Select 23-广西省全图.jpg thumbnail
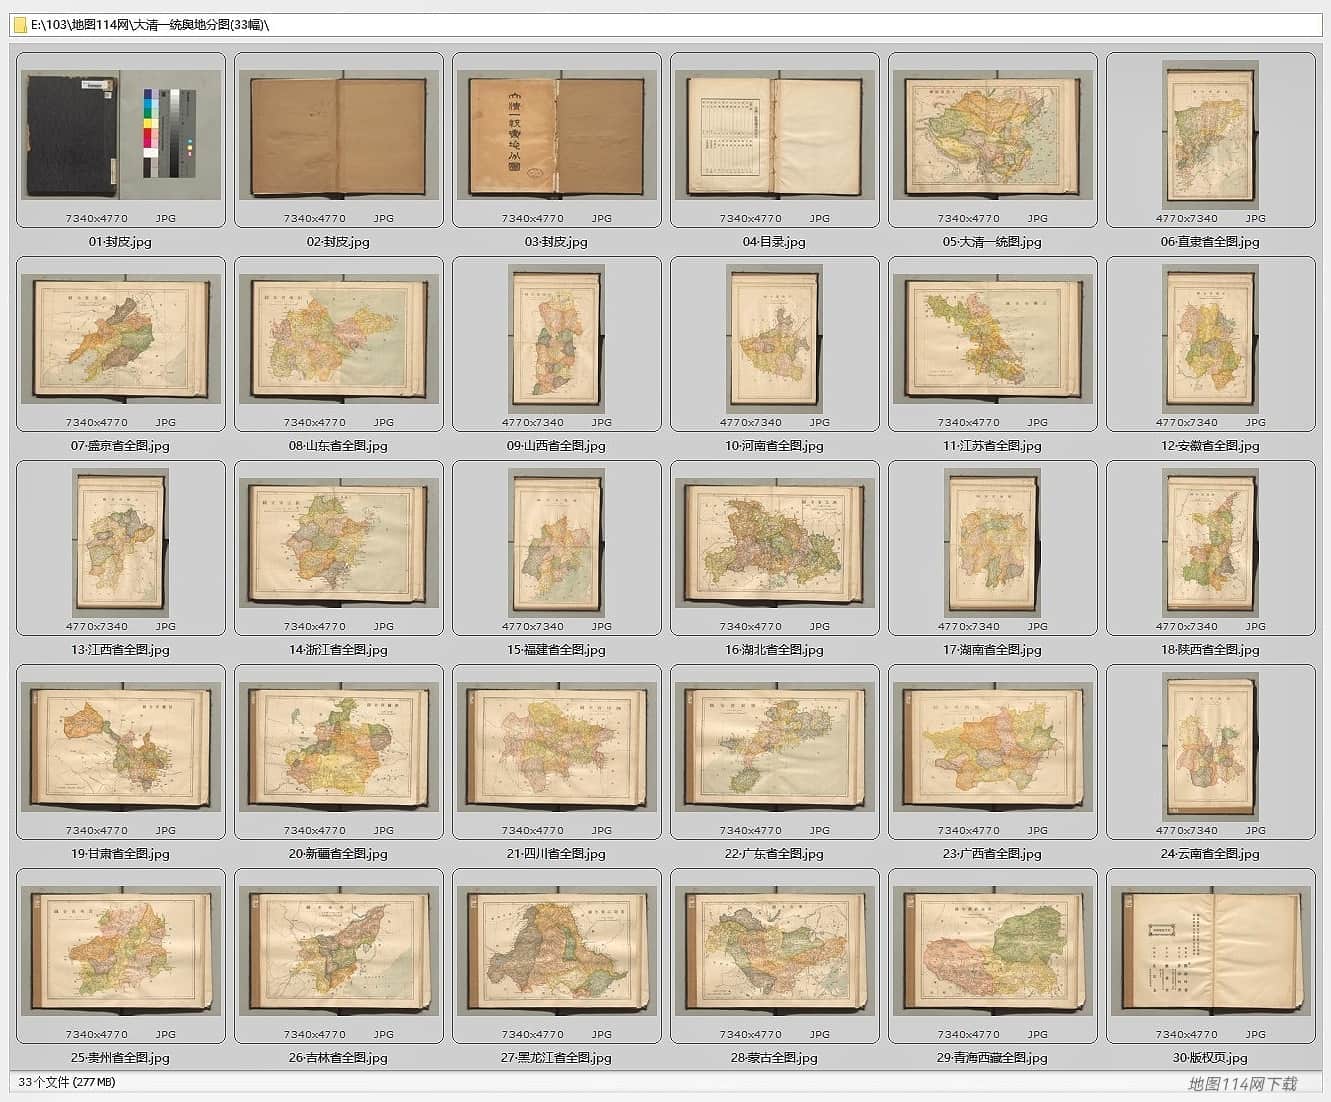1331x1102 pixels. click(993, 752)
